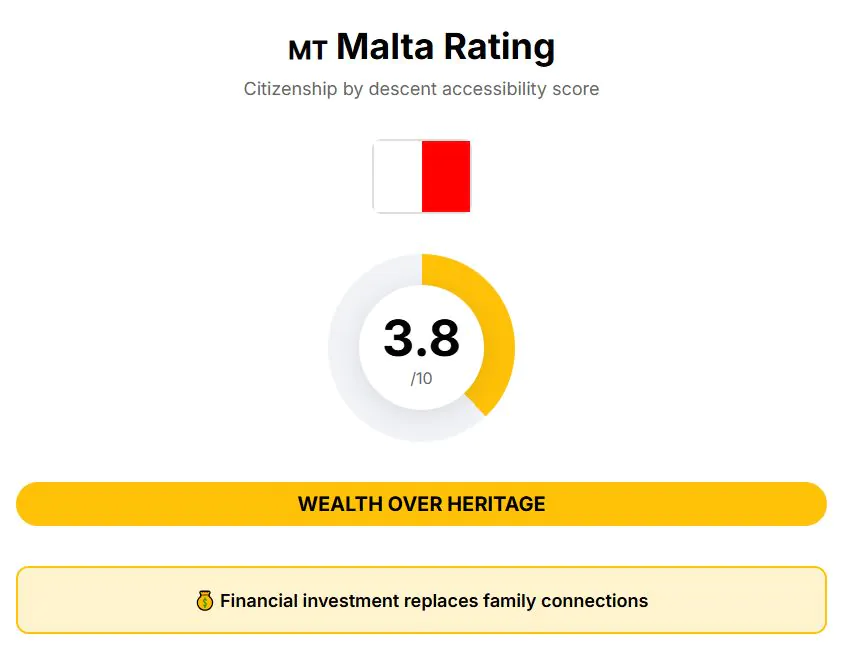Click the MT country code badge

point(308,50)
